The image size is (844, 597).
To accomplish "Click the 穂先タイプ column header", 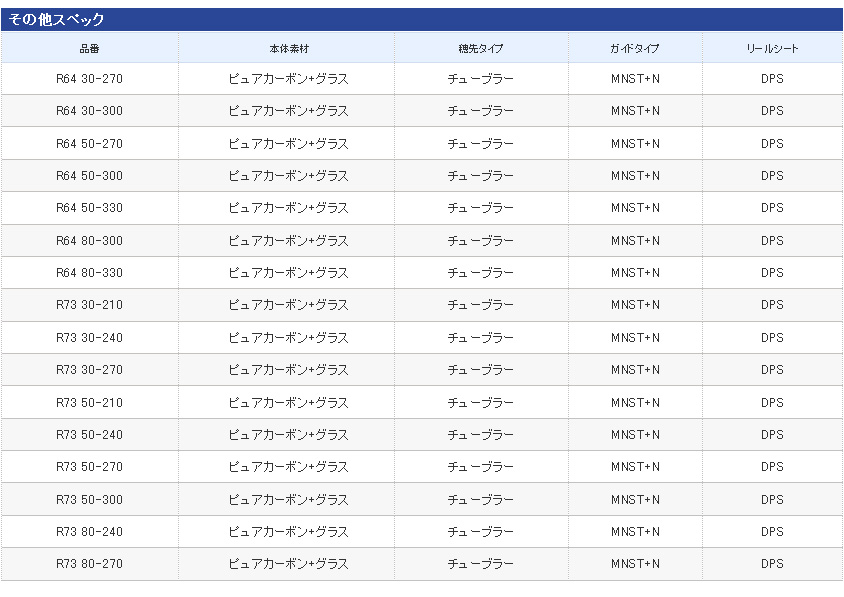I will [x=481, y=49].
